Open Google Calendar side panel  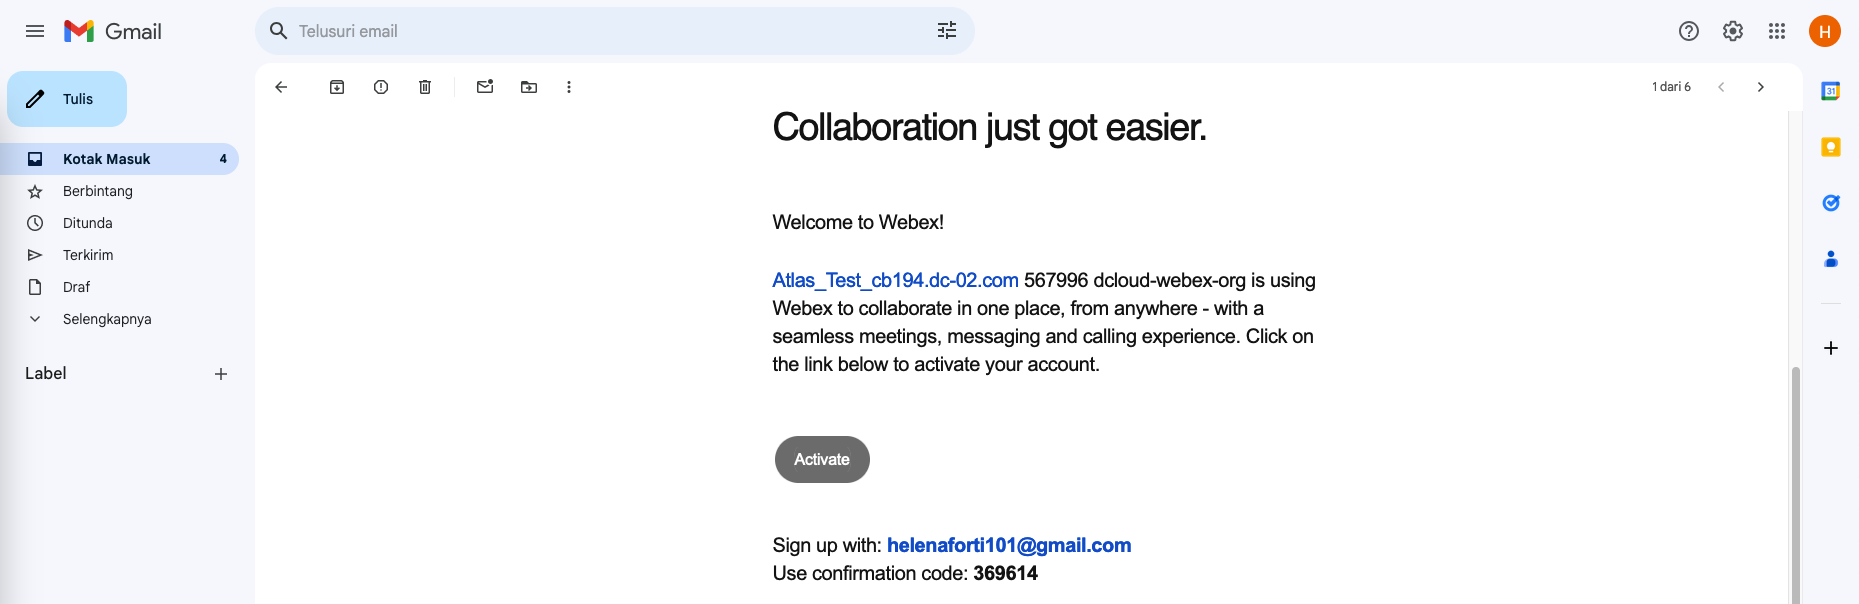point(1830,91)
